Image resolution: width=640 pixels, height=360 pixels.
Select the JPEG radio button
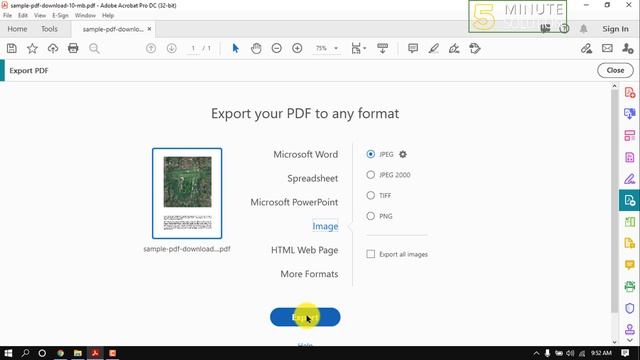[370, 154]
